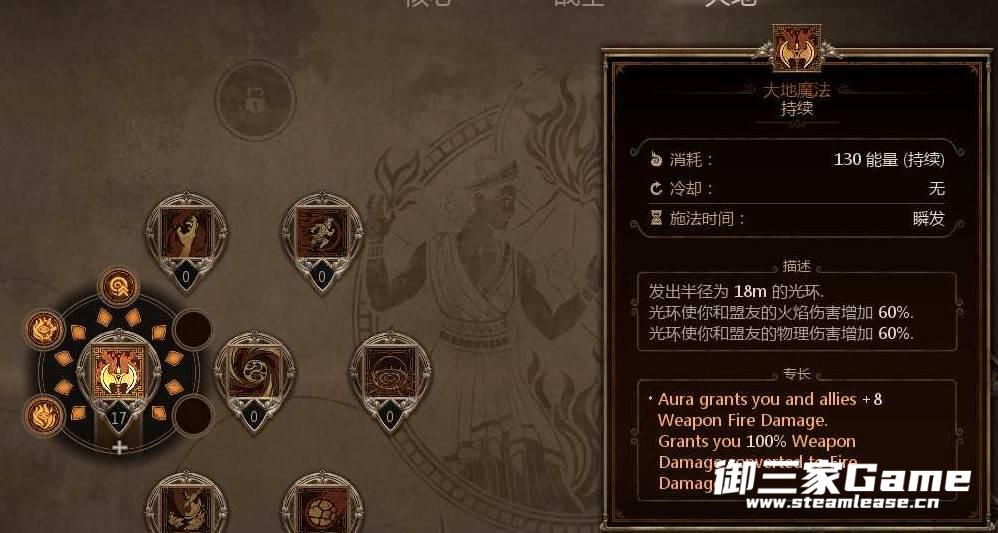
Task: Select the running figure skill icon
Action: tap(322, 234)
